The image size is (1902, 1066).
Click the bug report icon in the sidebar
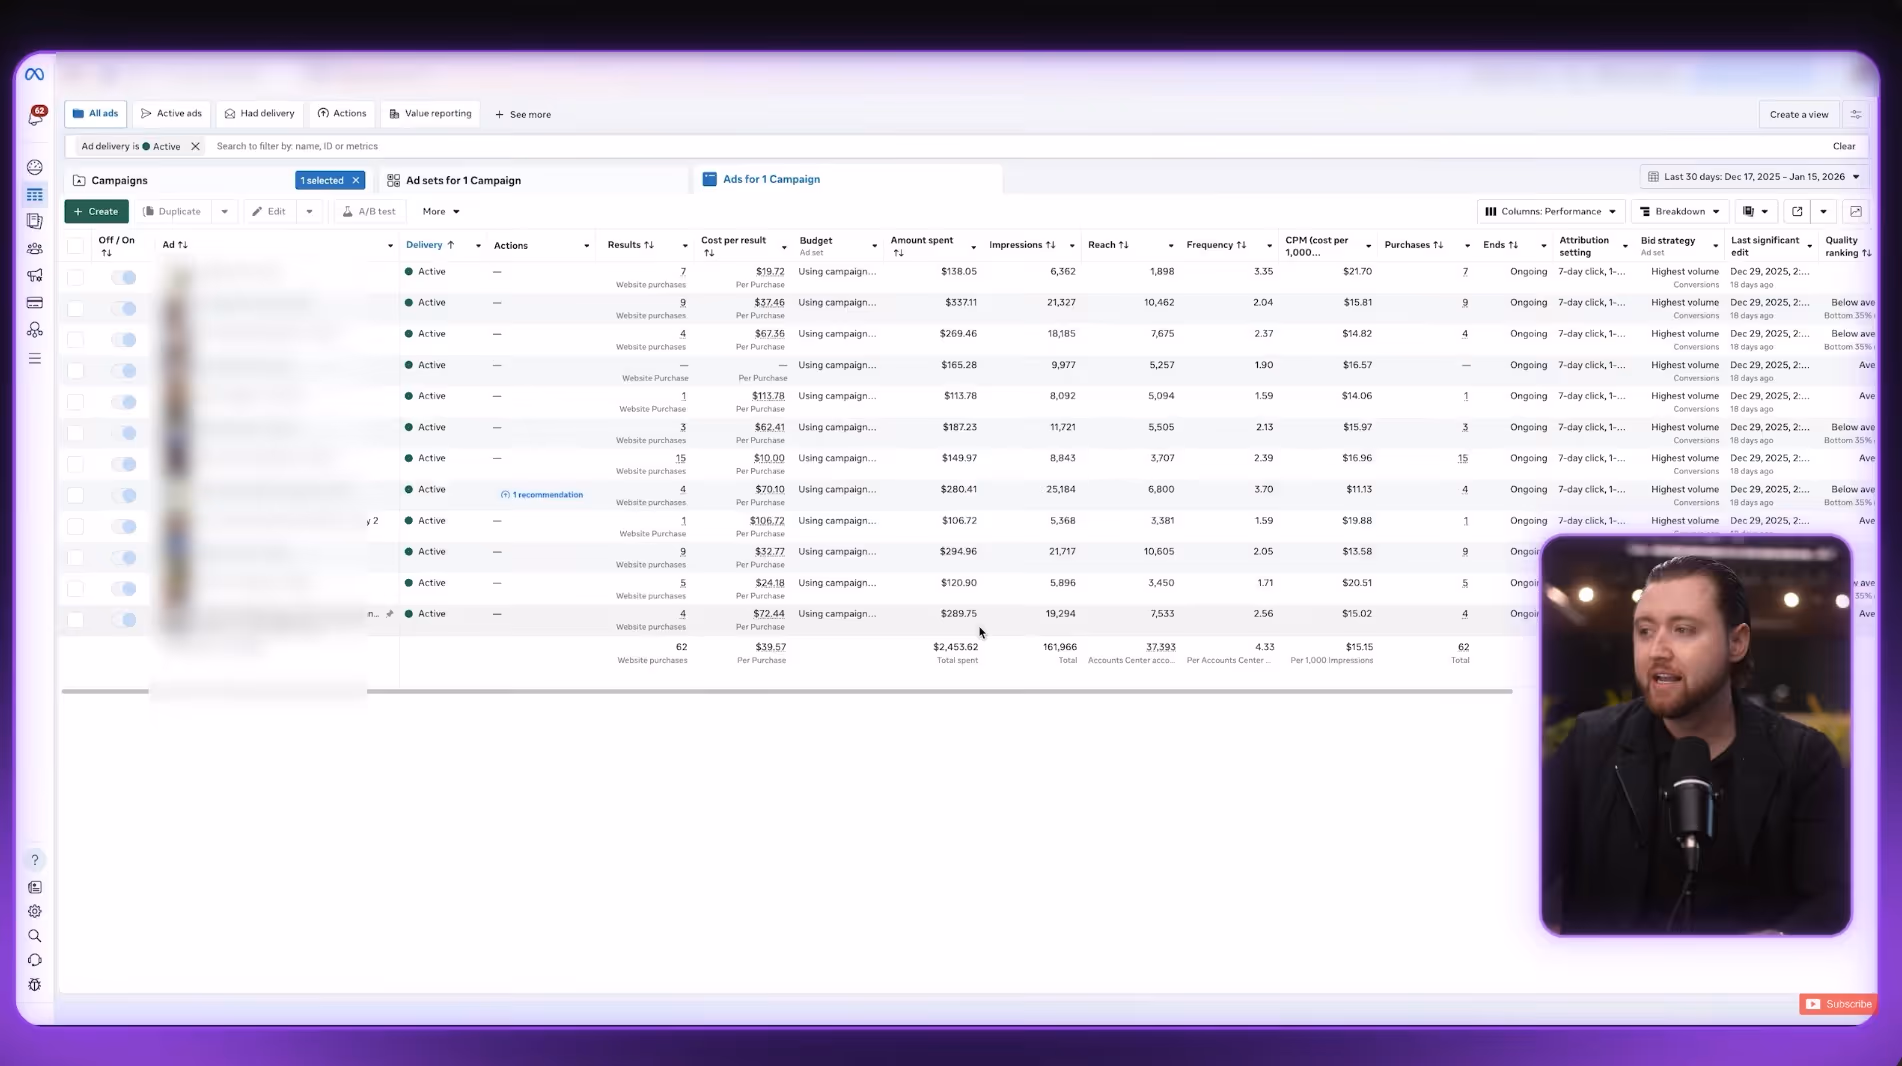pos(35,985)
